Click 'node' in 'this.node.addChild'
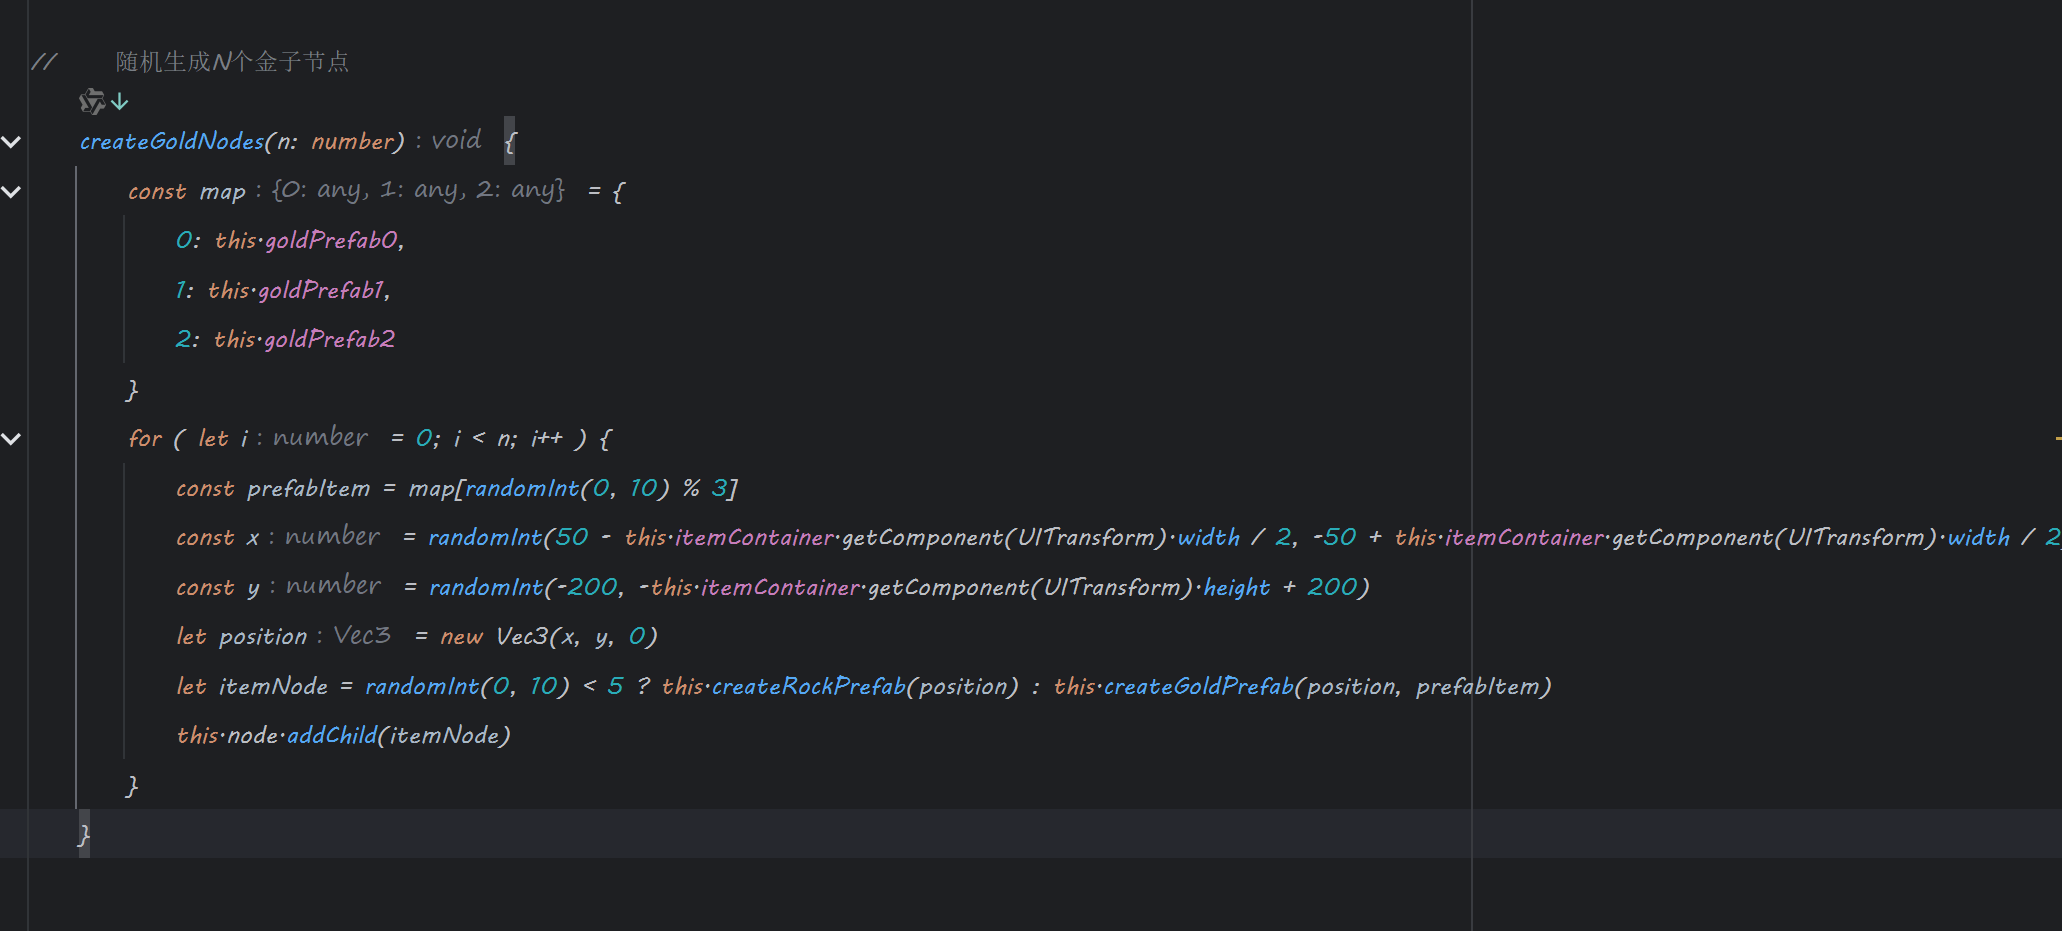2062x931 pixels. [x=253, y=736]
